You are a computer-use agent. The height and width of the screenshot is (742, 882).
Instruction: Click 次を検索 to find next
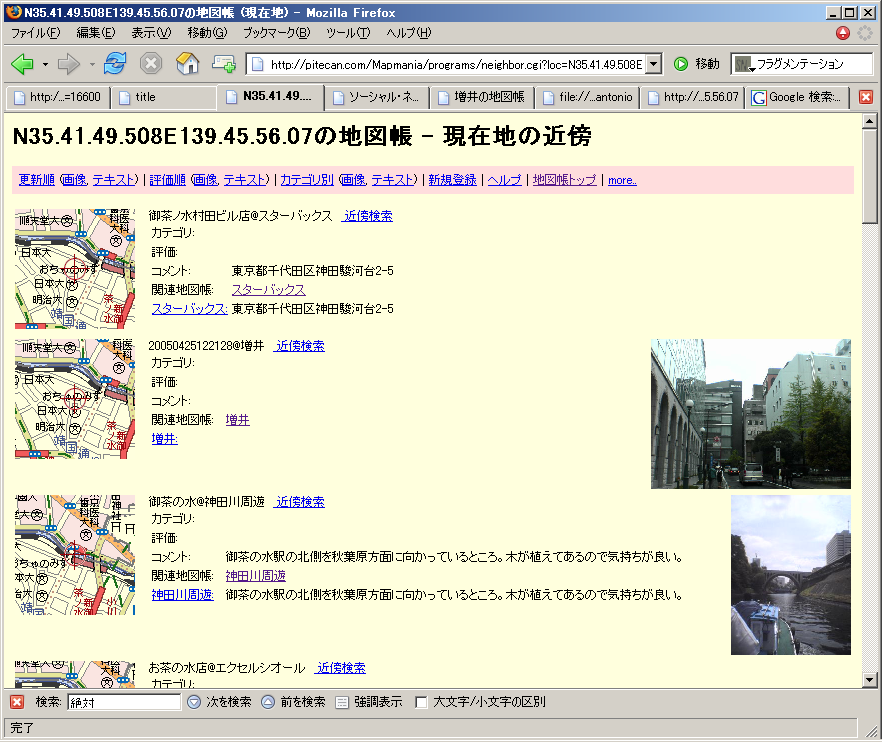click(220, 702)
